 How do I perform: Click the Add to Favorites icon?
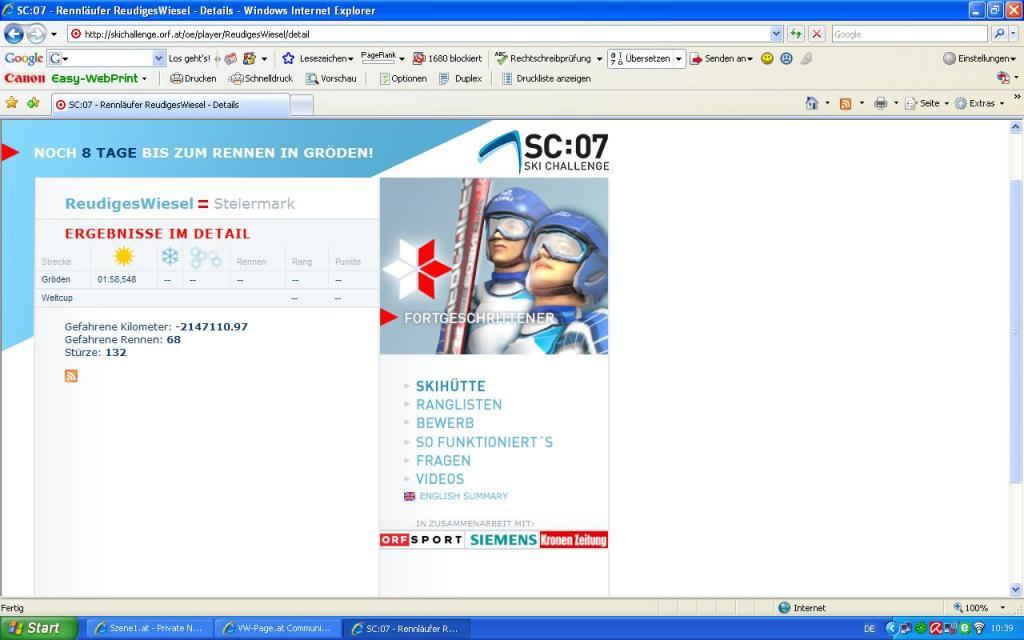(x=33, y=103)
